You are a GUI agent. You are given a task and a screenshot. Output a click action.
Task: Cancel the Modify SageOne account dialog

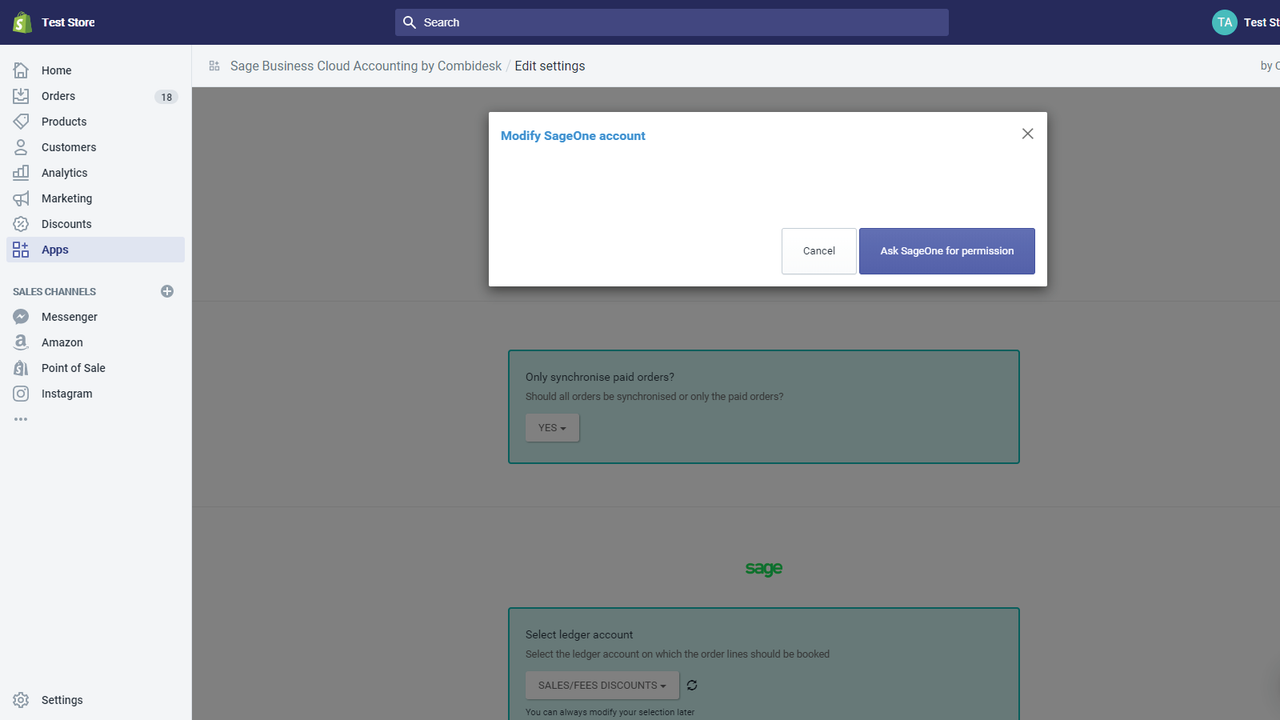tap(818, 251)
